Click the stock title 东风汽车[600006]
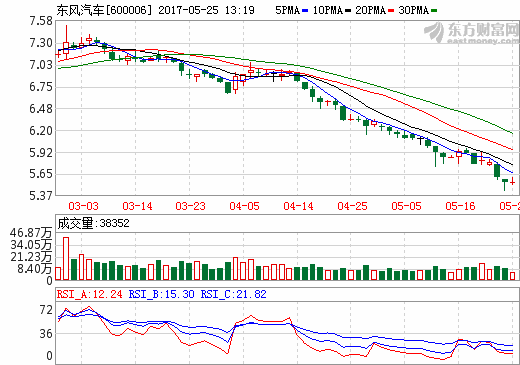This screenshot has height=365, width=520. 104,10
